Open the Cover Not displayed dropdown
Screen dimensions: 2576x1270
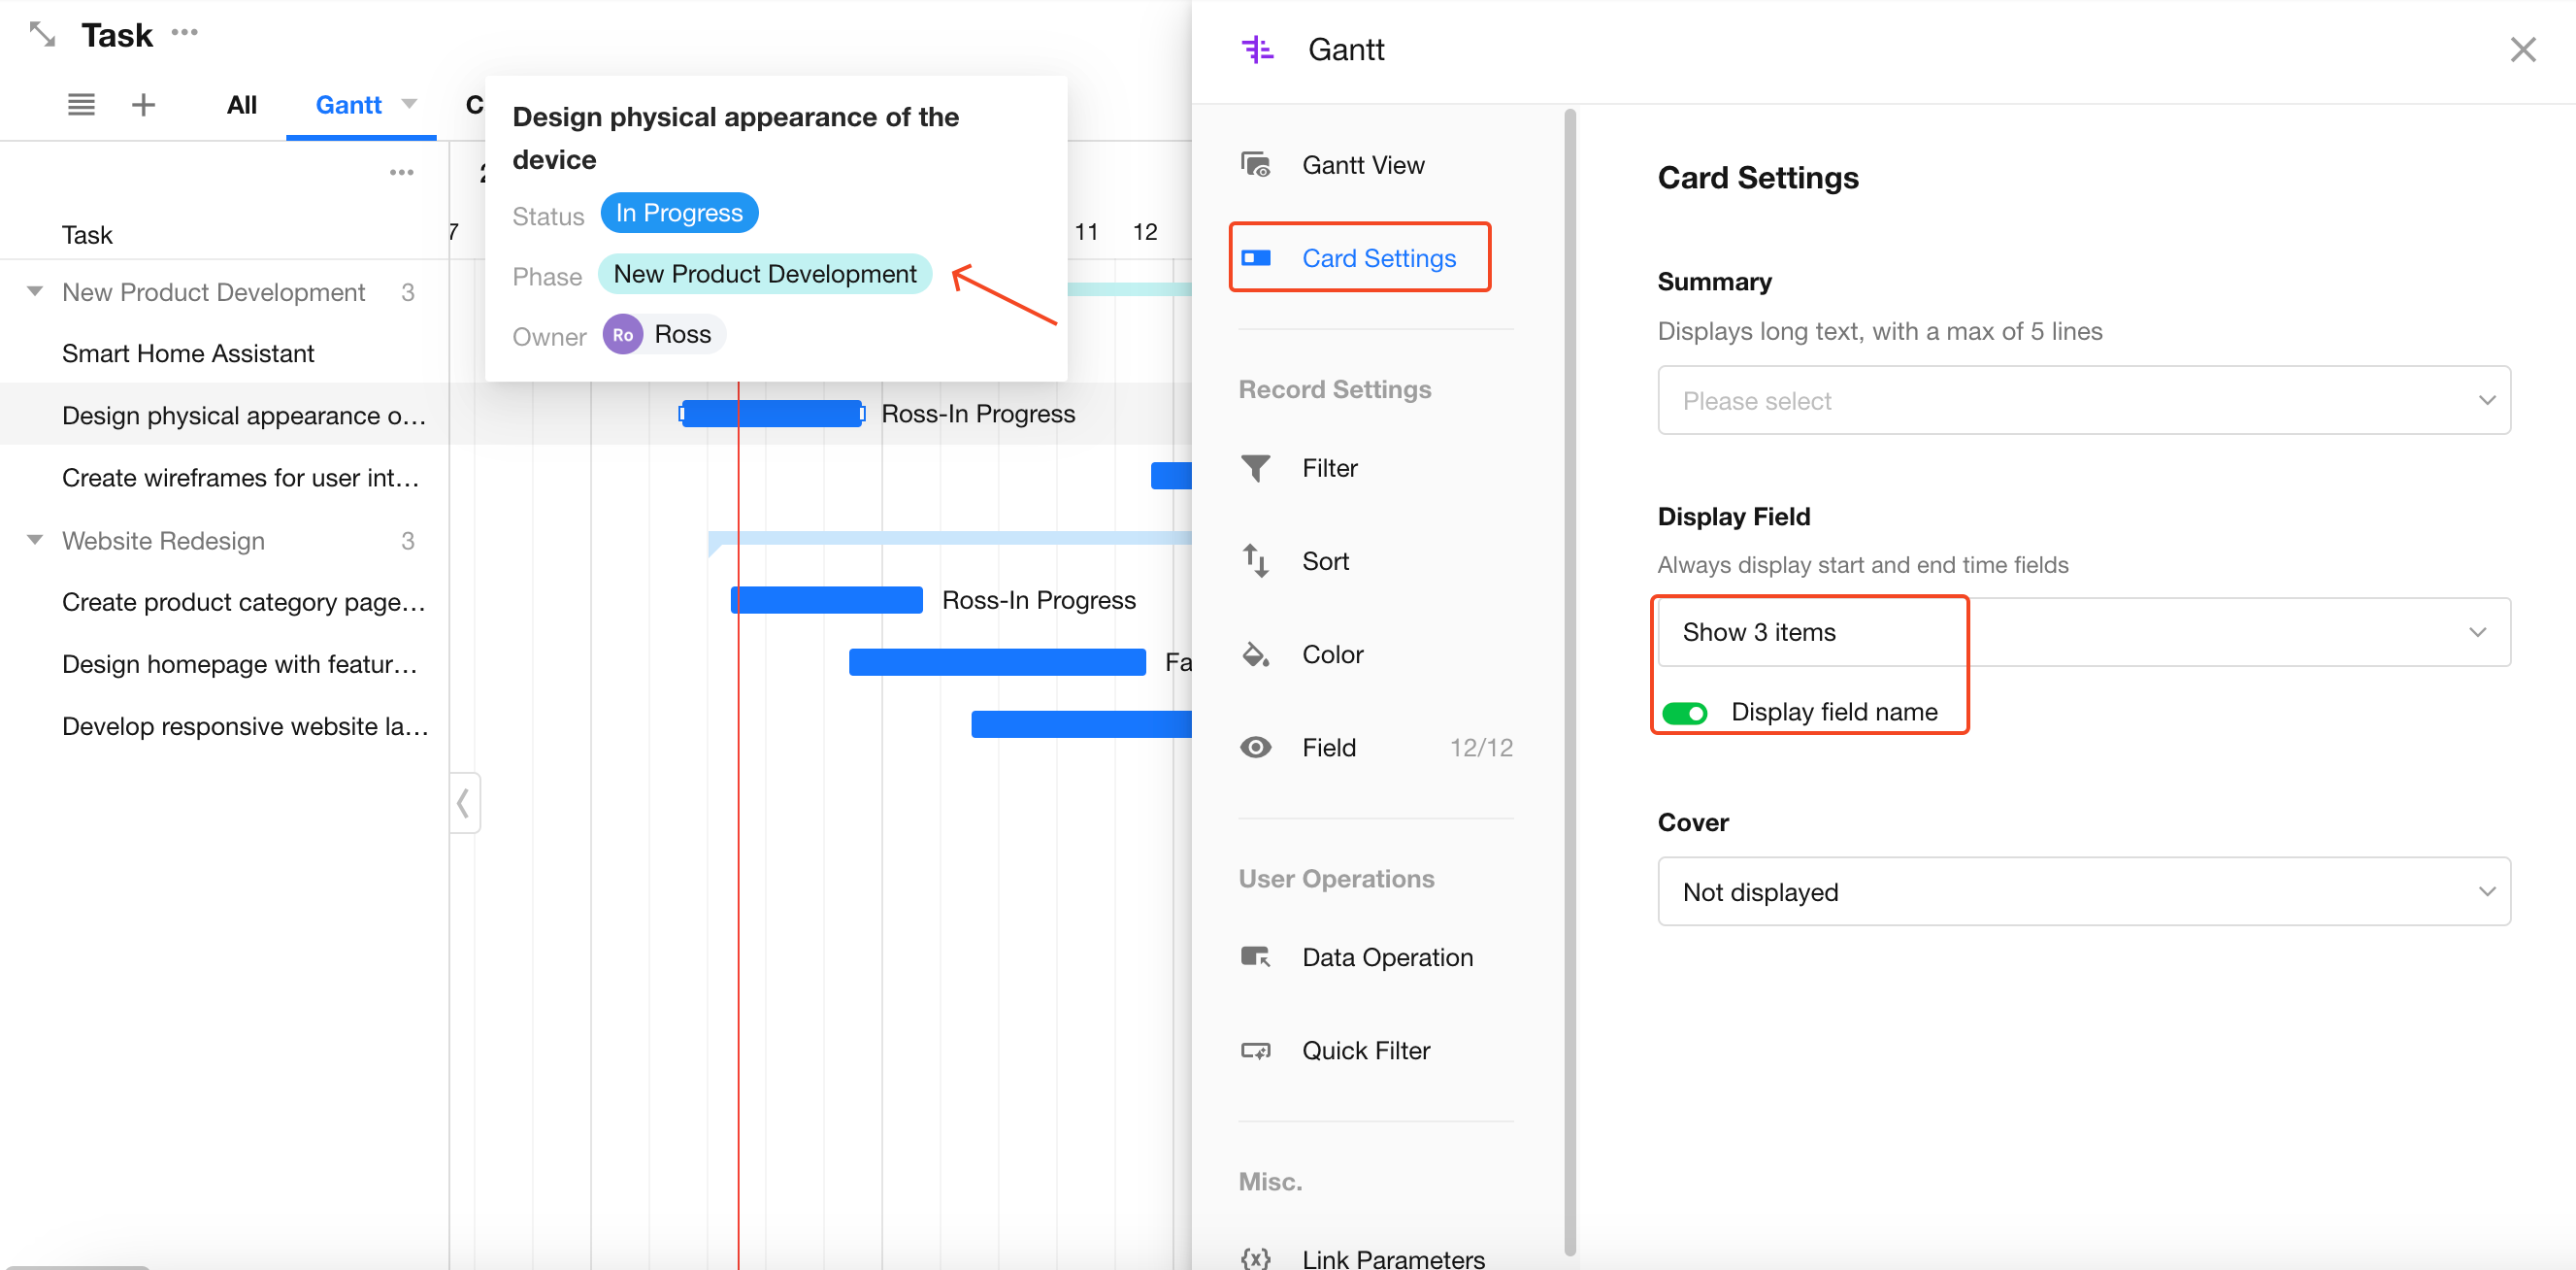(2084, 891)
